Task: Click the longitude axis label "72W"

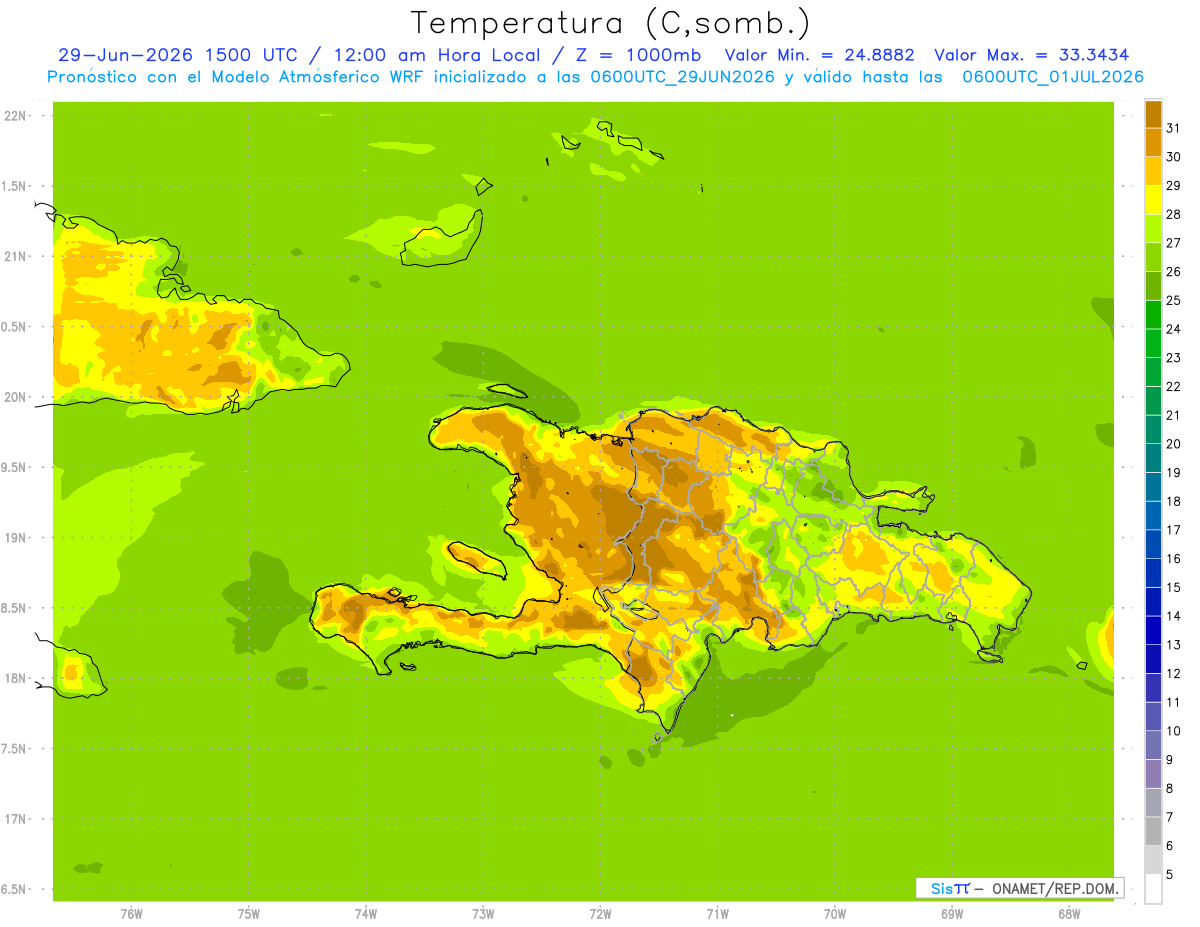Action: point(600,913)
